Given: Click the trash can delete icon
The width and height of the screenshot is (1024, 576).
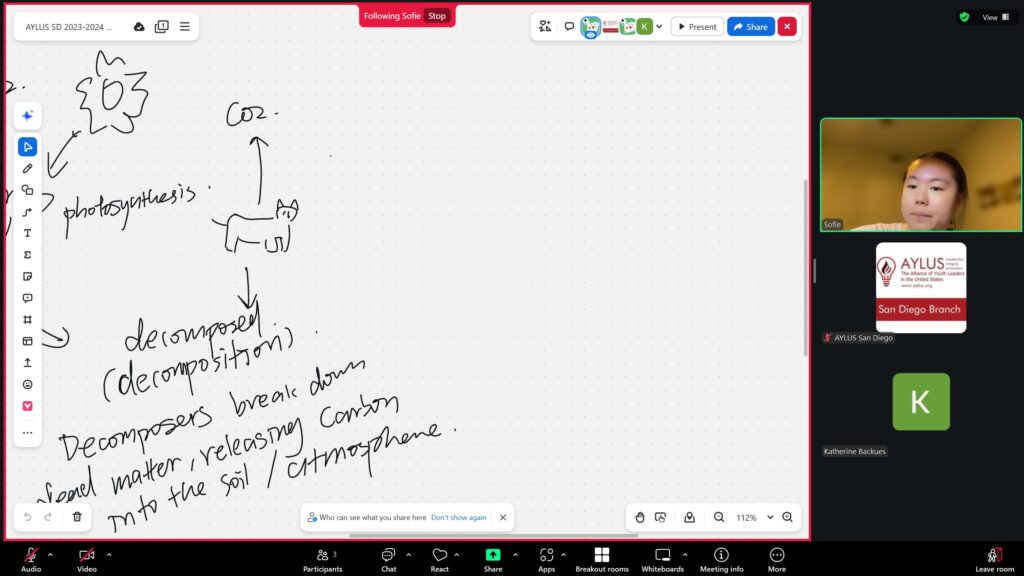Looking at the screenshot, I should tap(77, 517).
